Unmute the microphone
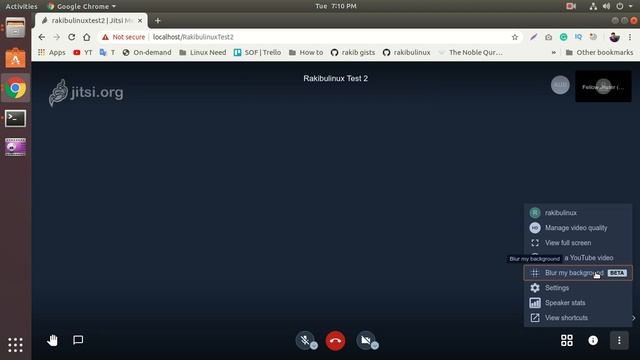The height and width of the screenshot is (360, 640). [305, 340]
